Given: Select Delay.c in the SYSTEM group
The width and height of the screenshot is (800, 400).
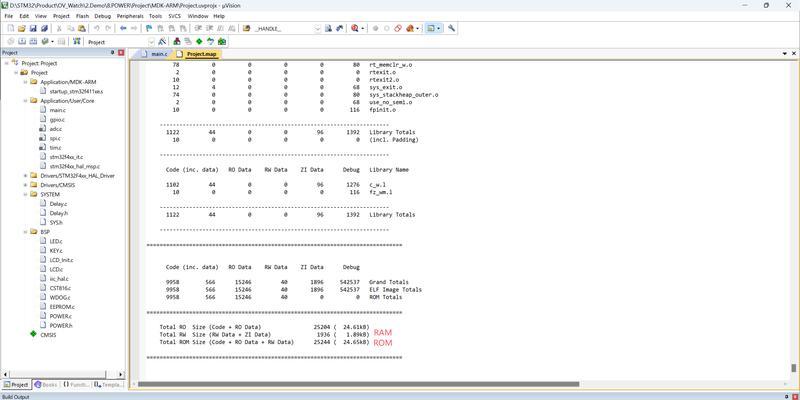Looking at the screenshot, I should tap(58, 204).
